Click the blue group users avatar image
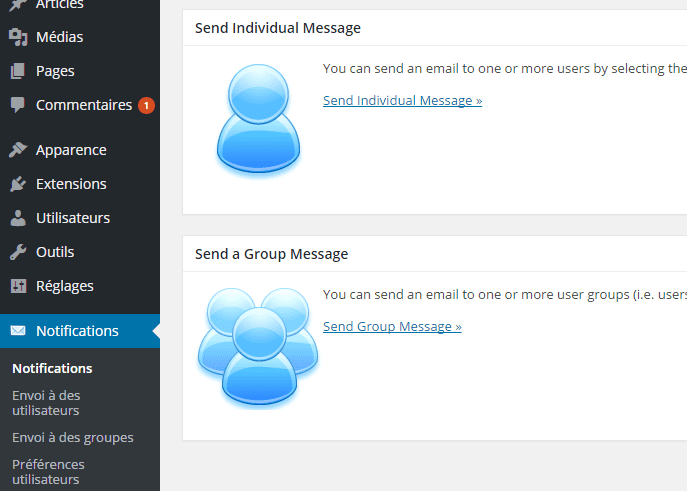 click(x=259, y=347)
